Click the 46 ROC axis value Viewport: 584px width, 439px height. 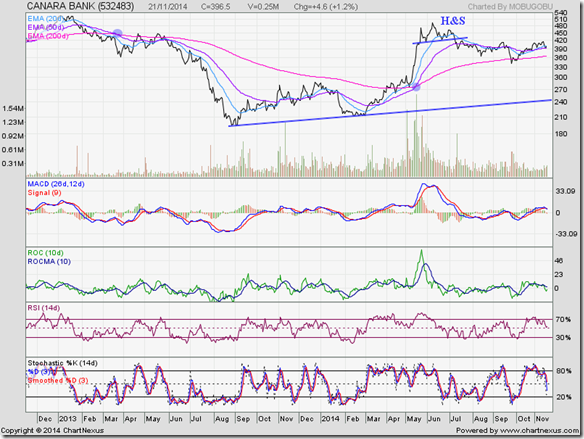tap(559, 261)
